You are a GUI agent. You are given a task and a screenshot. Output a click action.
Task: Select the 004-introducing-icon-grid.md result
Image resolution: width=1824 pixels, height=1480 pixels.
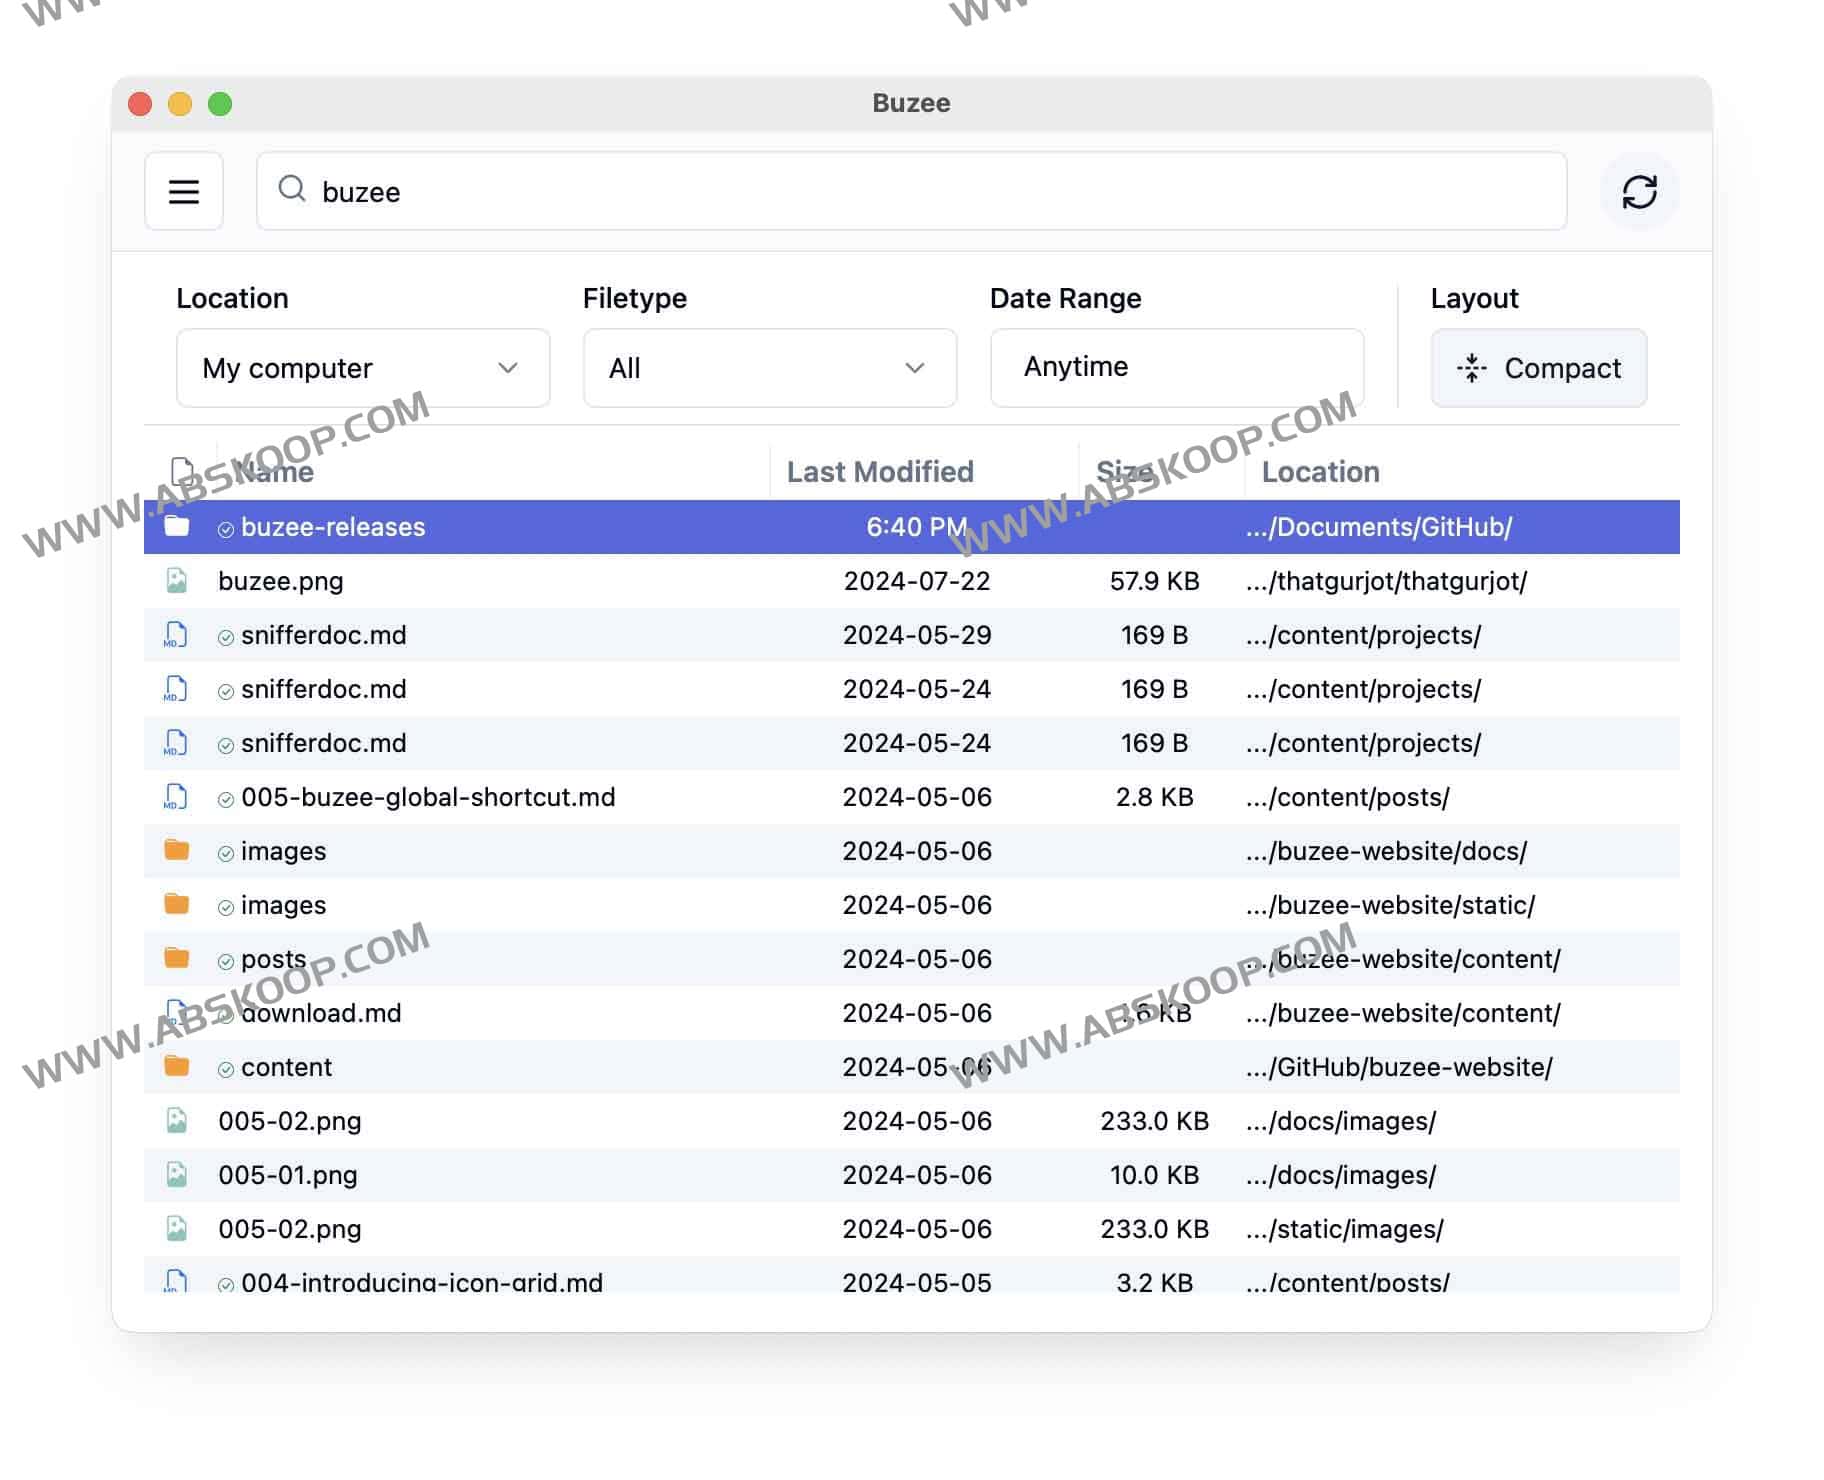pos(421,1280)
